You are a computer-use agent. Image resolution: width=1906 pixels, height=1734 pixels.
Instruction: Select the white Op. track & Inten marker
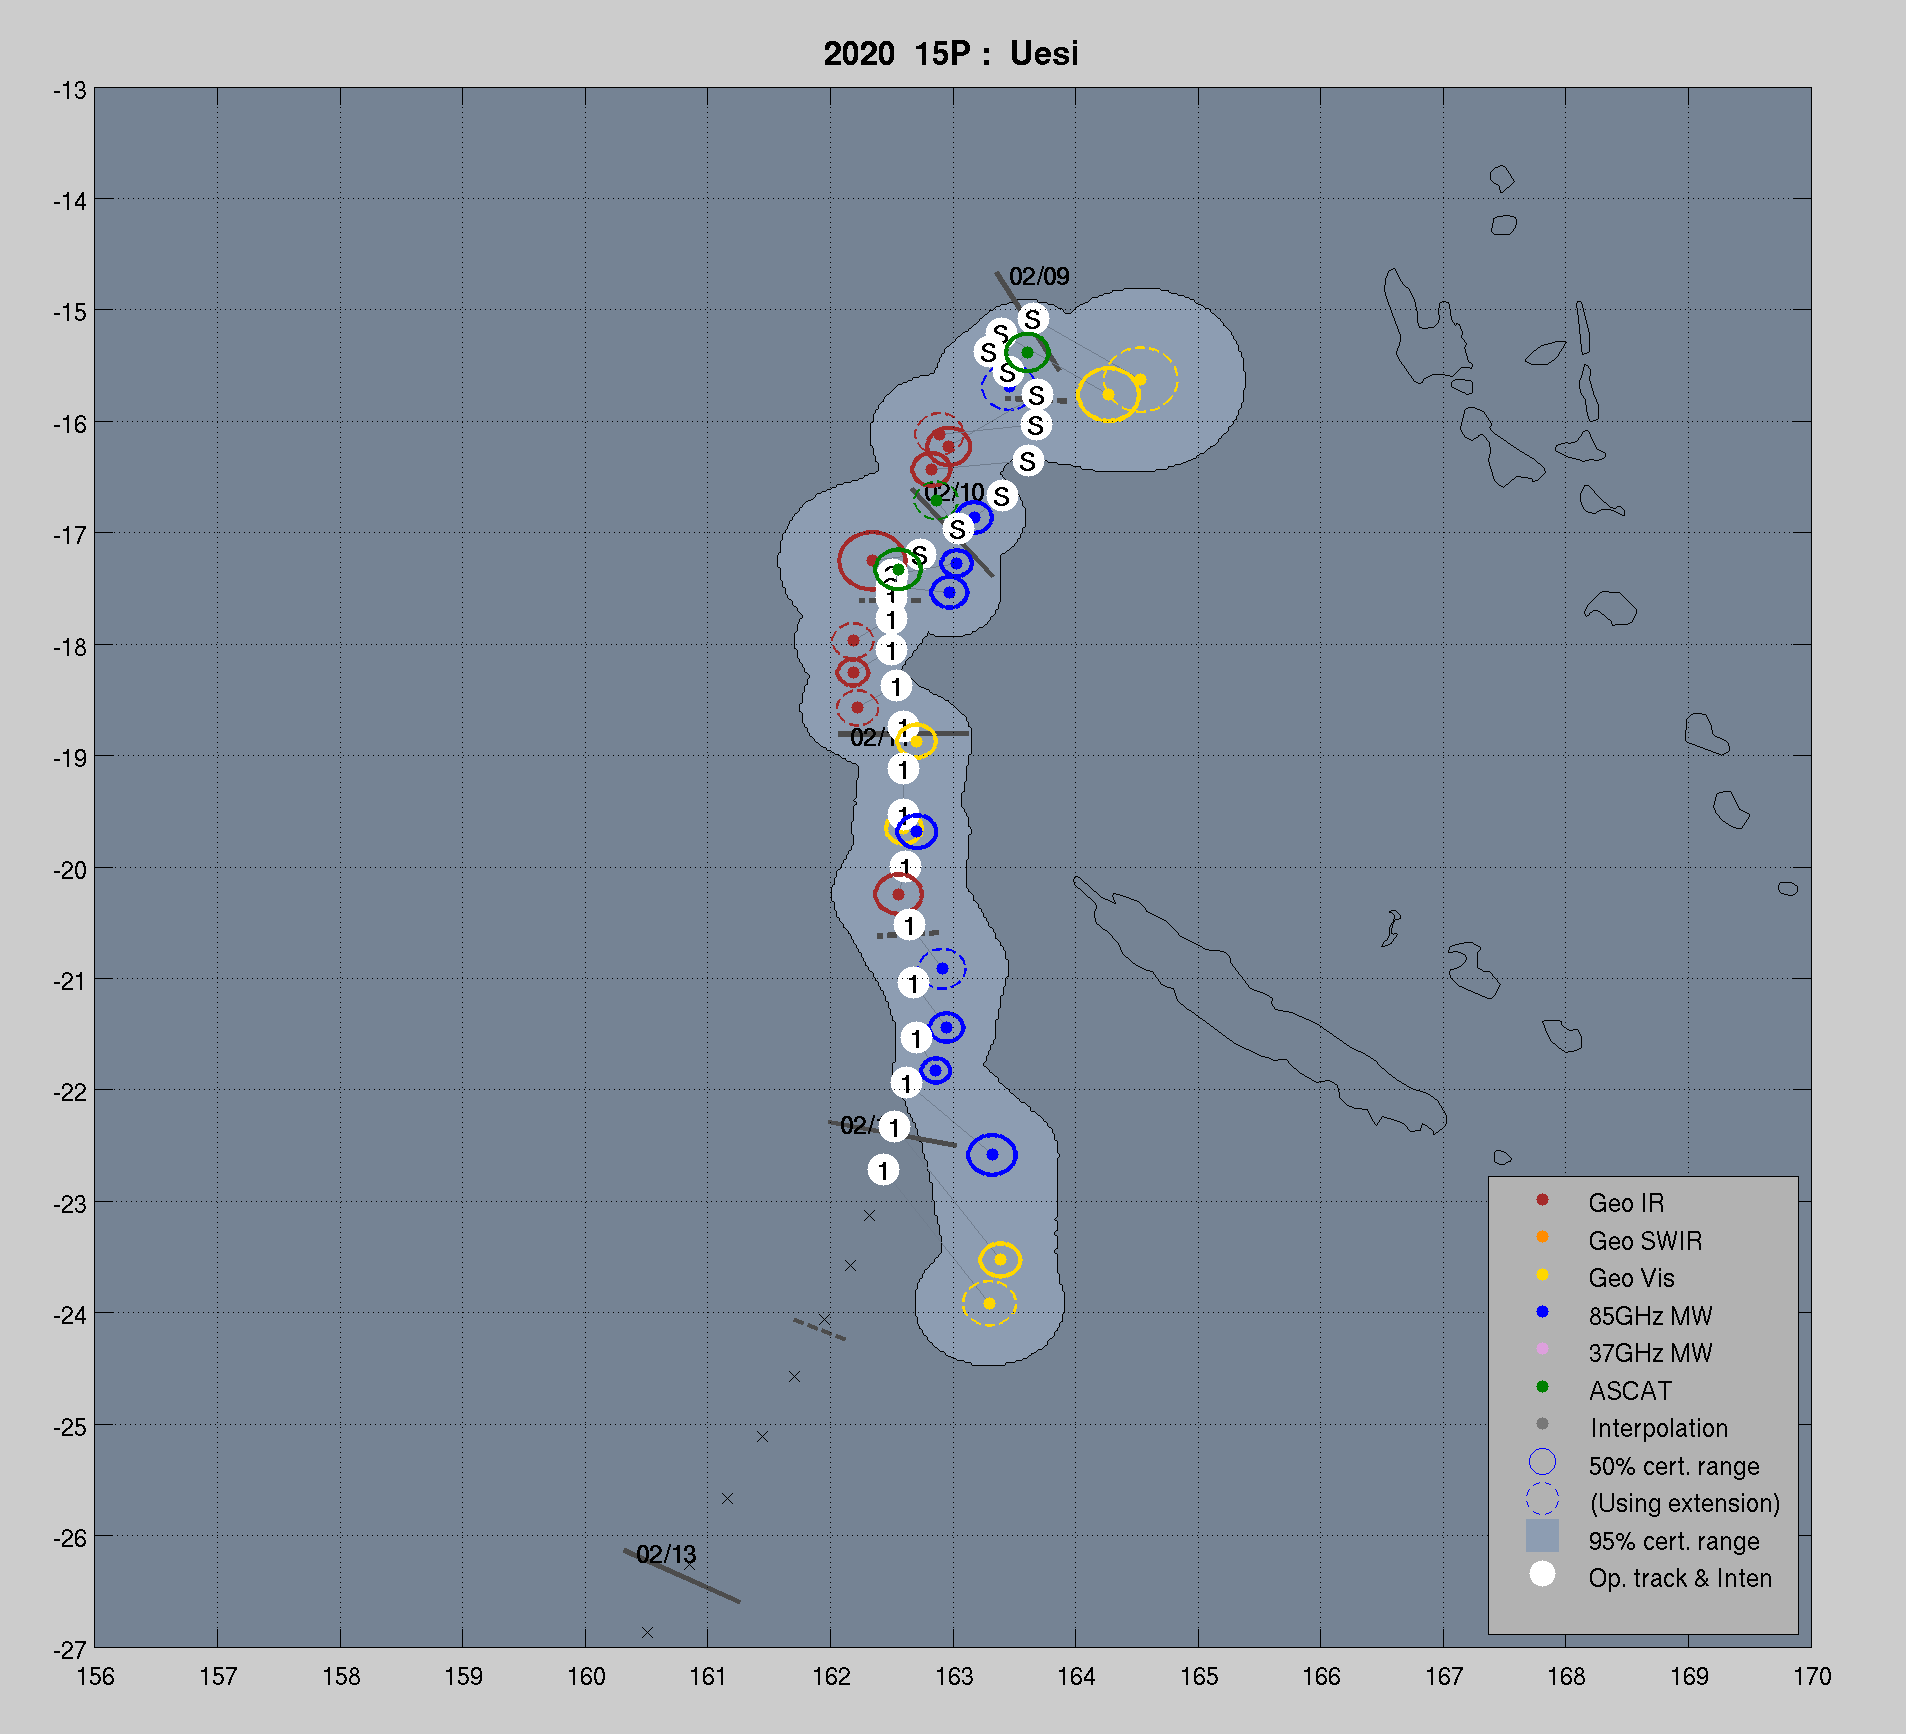1542,1575
